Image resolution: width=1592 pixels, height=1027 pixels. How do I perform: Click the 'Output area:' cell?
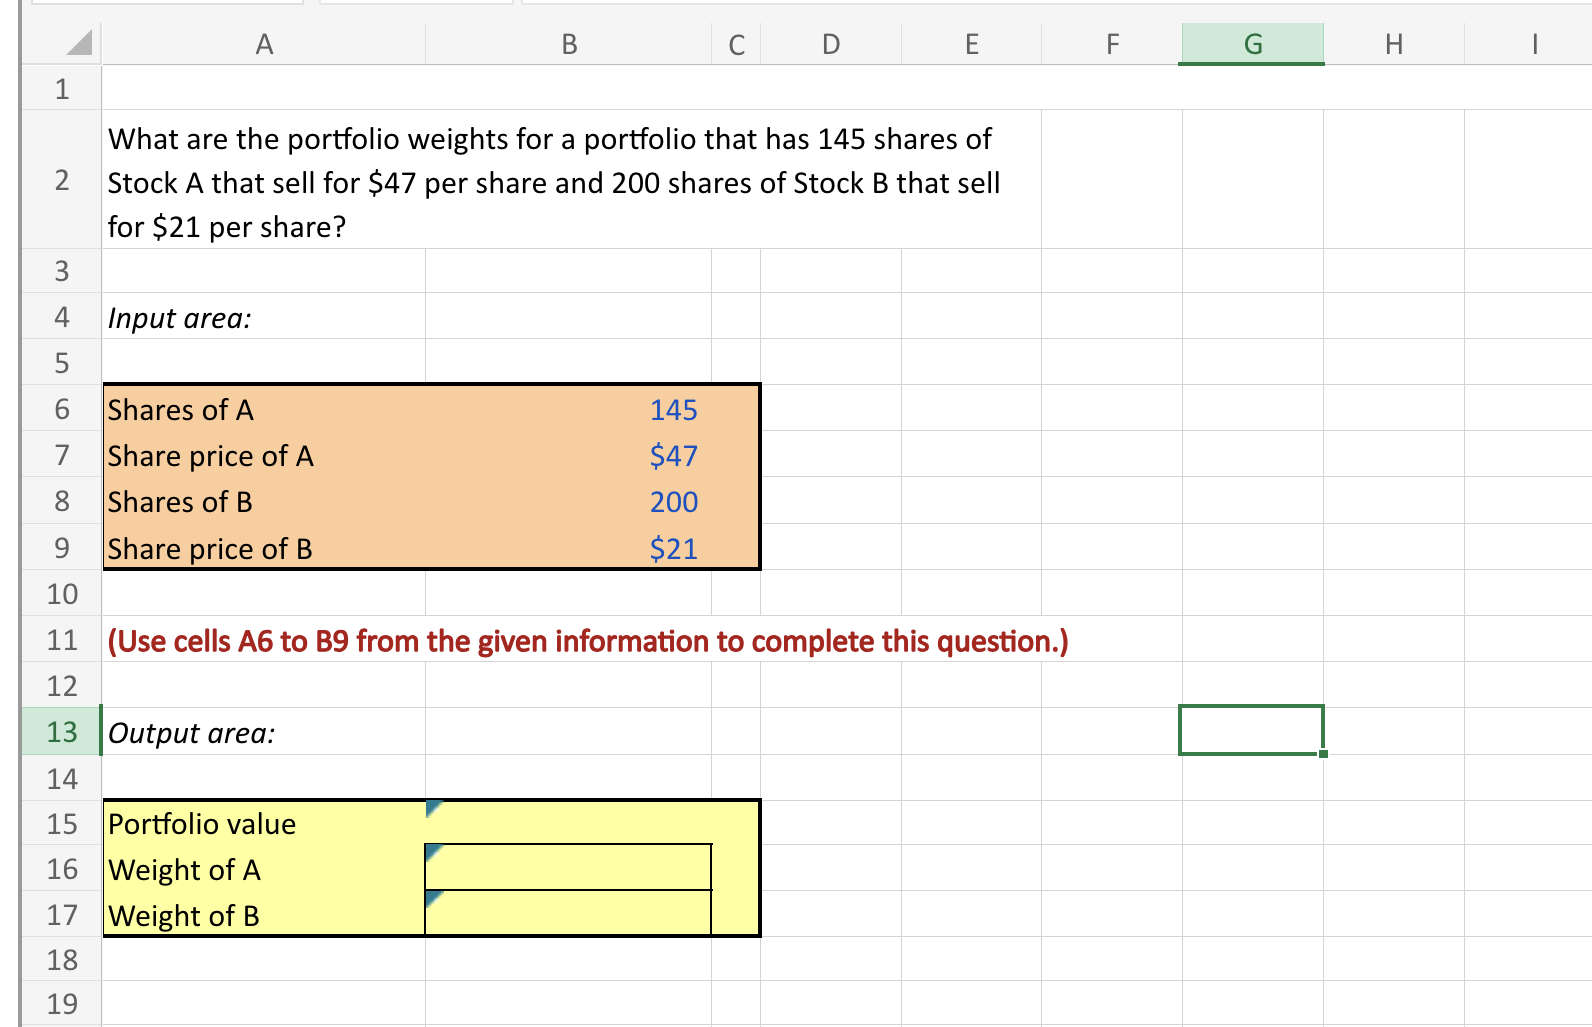(x=264, y=732)
